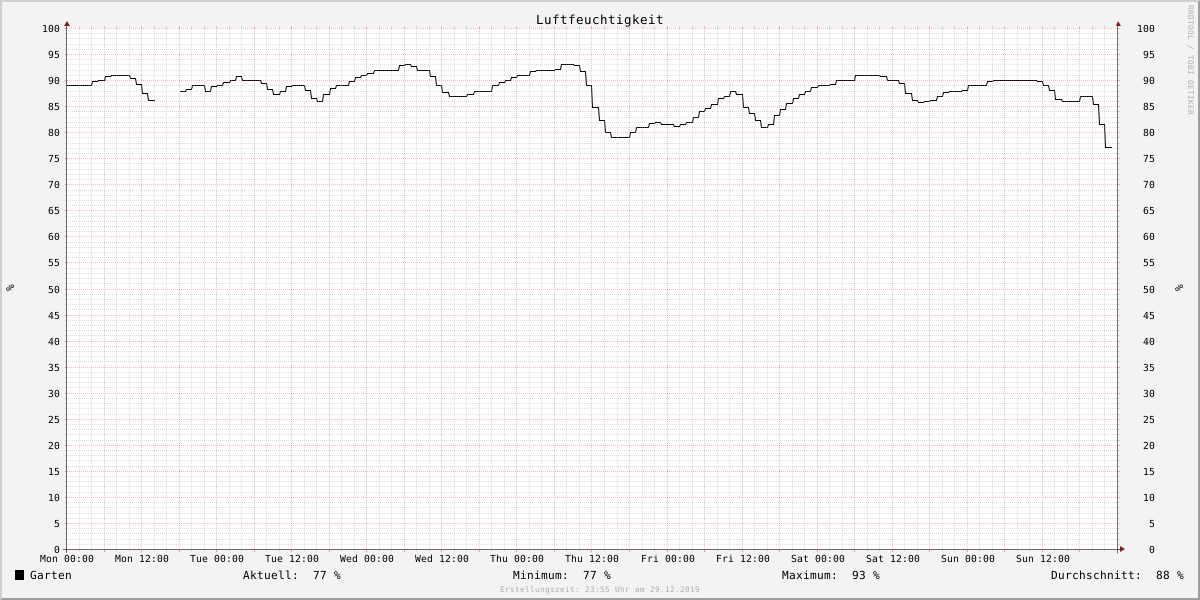Select the Garten legend label
The image size is (1200, 600).
(x=51, y=575)
